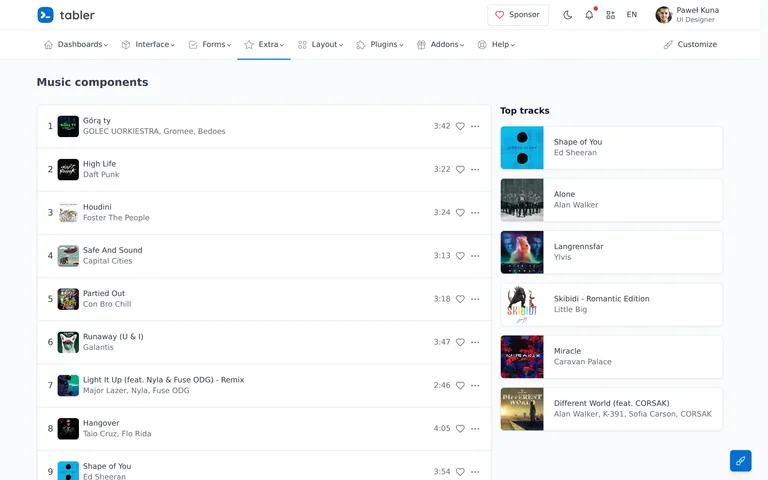Open more options for Partied Out
768x480 pixels.
[x=475, y=299]
